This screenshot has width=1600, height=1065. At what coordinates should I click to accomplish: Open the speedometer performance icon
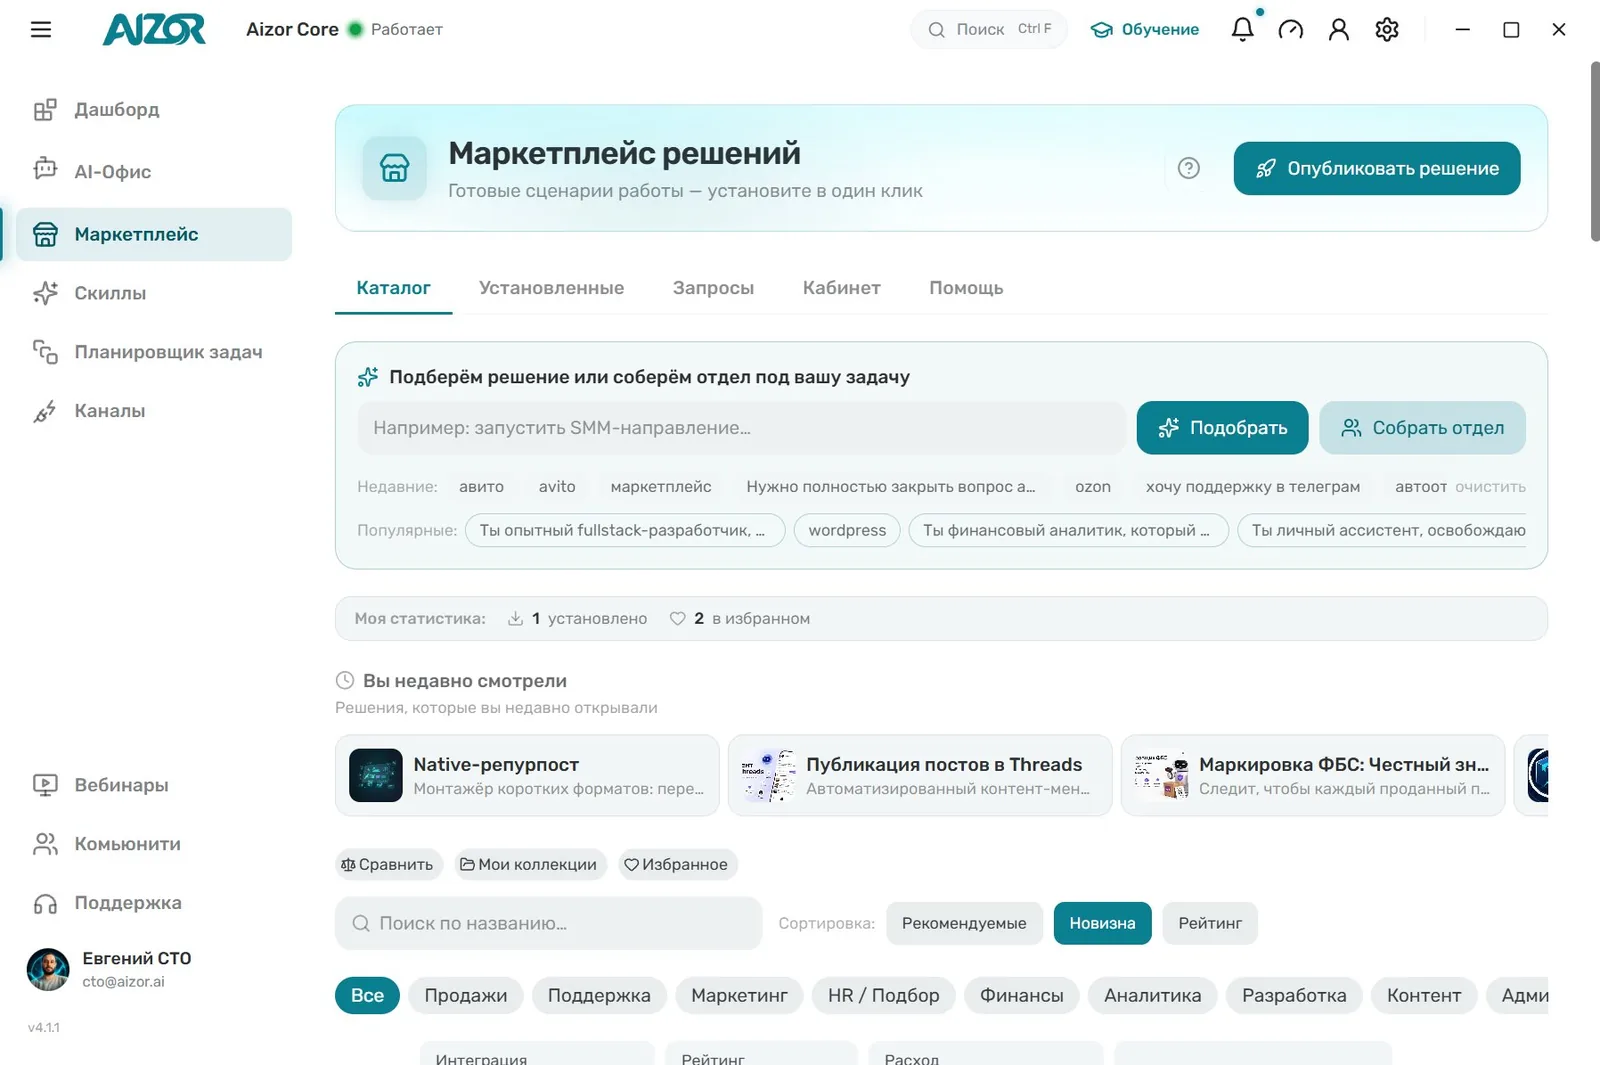tap(1291, 30)
